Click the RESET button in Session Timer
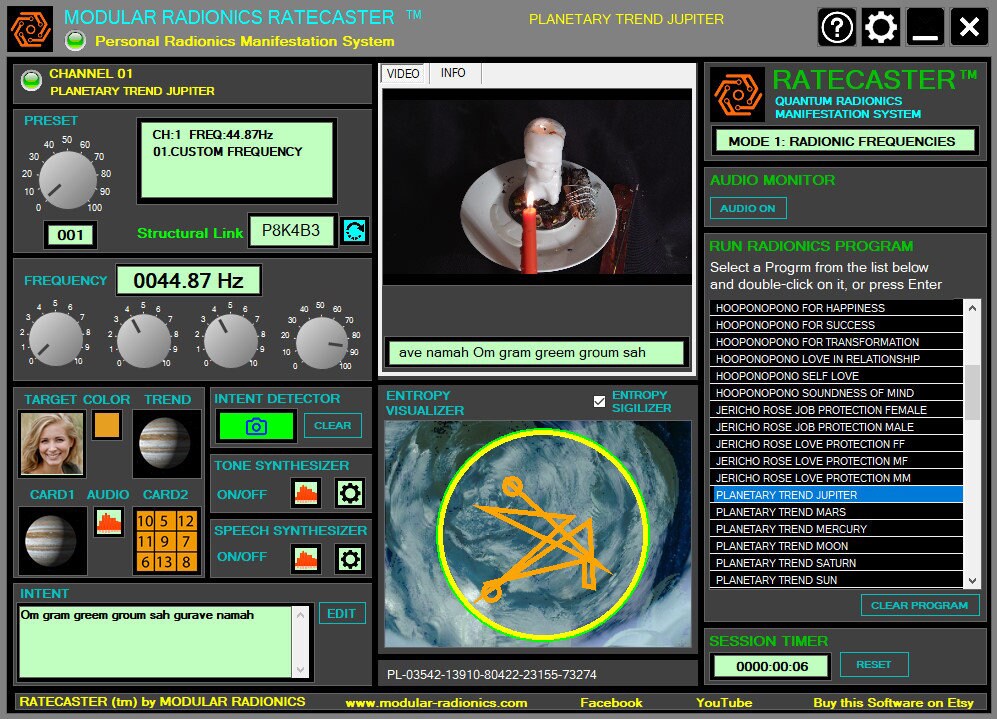This screenshot has width=997, height=719. [872, 664]
